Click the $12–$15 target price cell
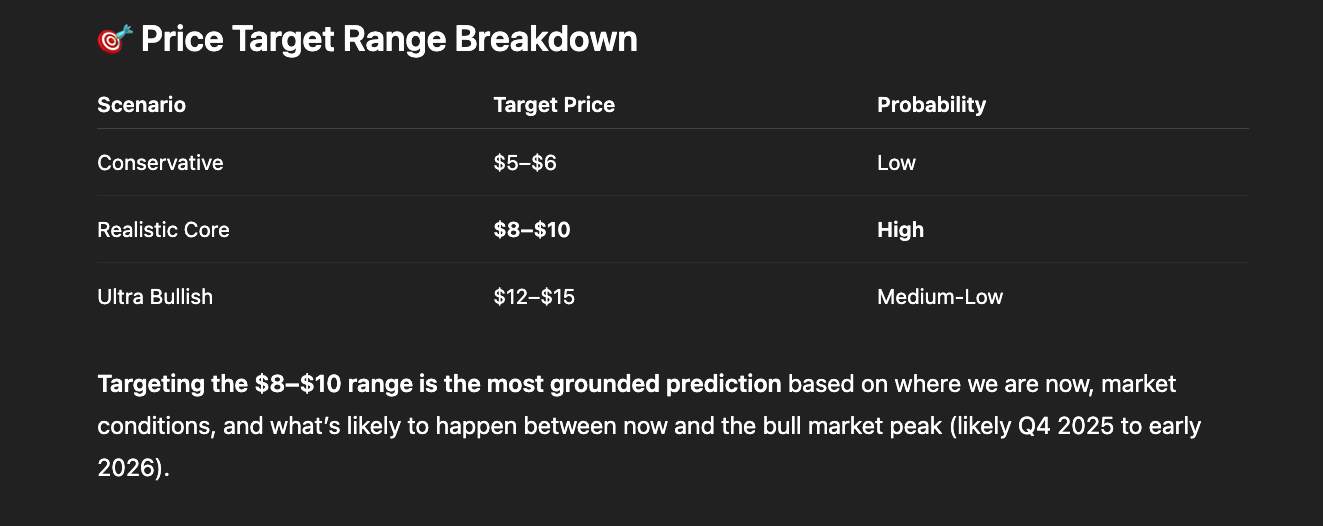1323x526 pixels. click(x=534, y=297)
